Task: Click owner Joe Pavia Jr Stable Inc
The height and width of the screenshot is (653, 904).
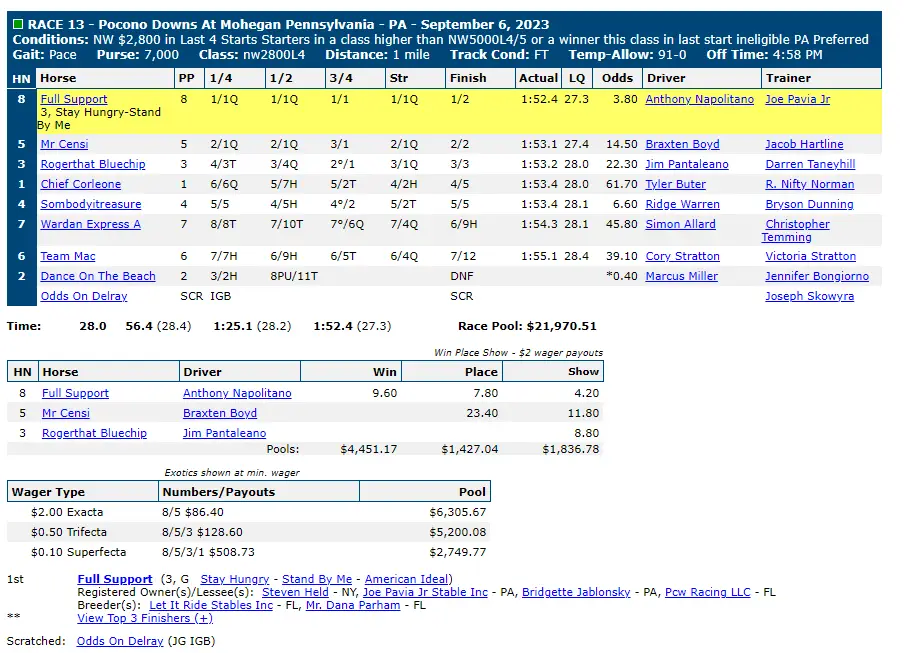Action: click(x=425, y=592)
